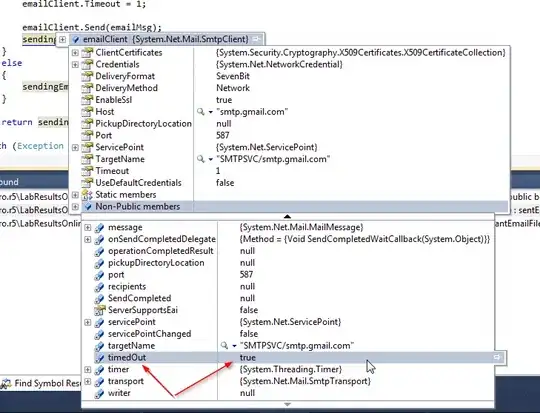The width and height of the screenshot is (540, 413).
Task: Open the dropdown arrow next to Host value
Action: click(x=210, y=112)
